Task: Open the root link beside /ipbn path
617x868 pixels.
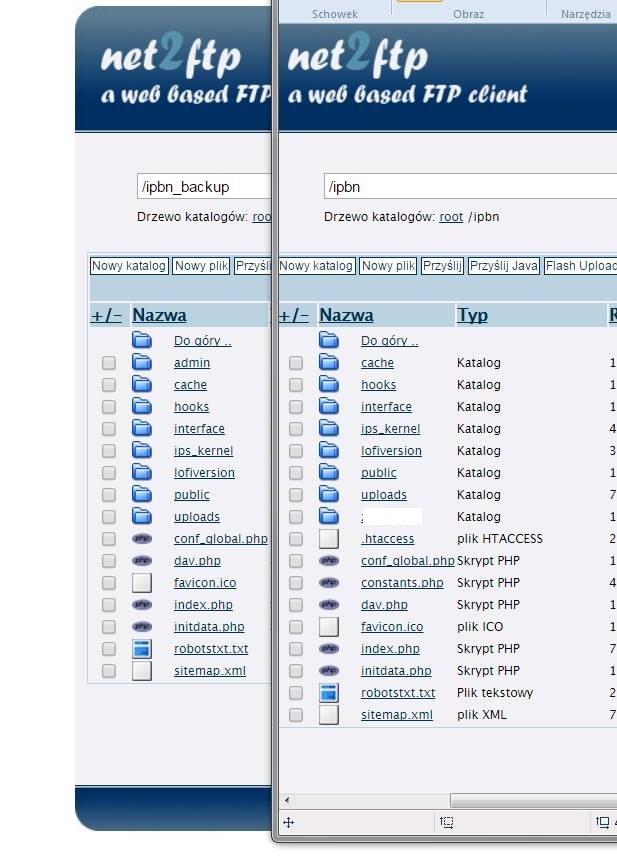Action: coord(451,217)
